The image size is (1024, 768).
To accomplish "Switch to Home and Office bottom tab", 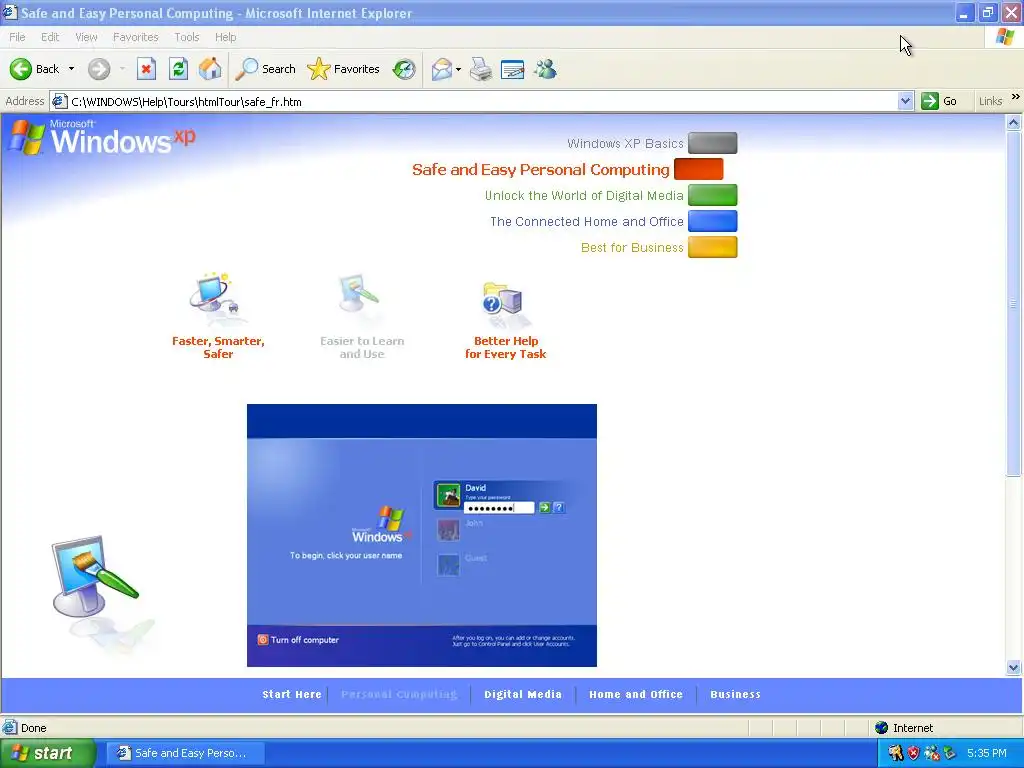I will point(635,694).
